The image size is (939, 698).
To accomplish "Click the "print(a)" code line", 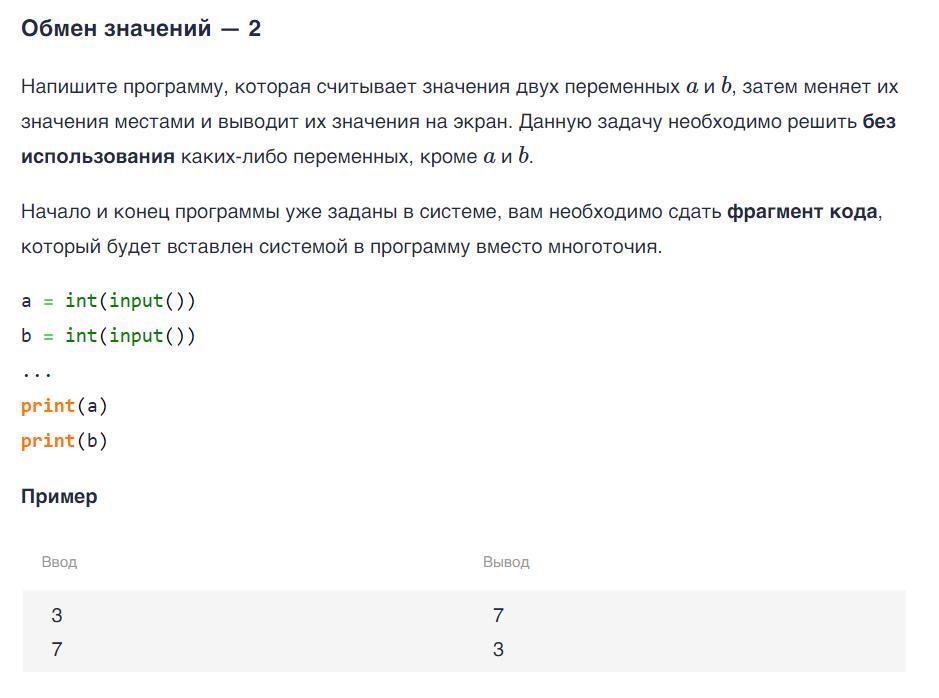I will coord(64,406).
